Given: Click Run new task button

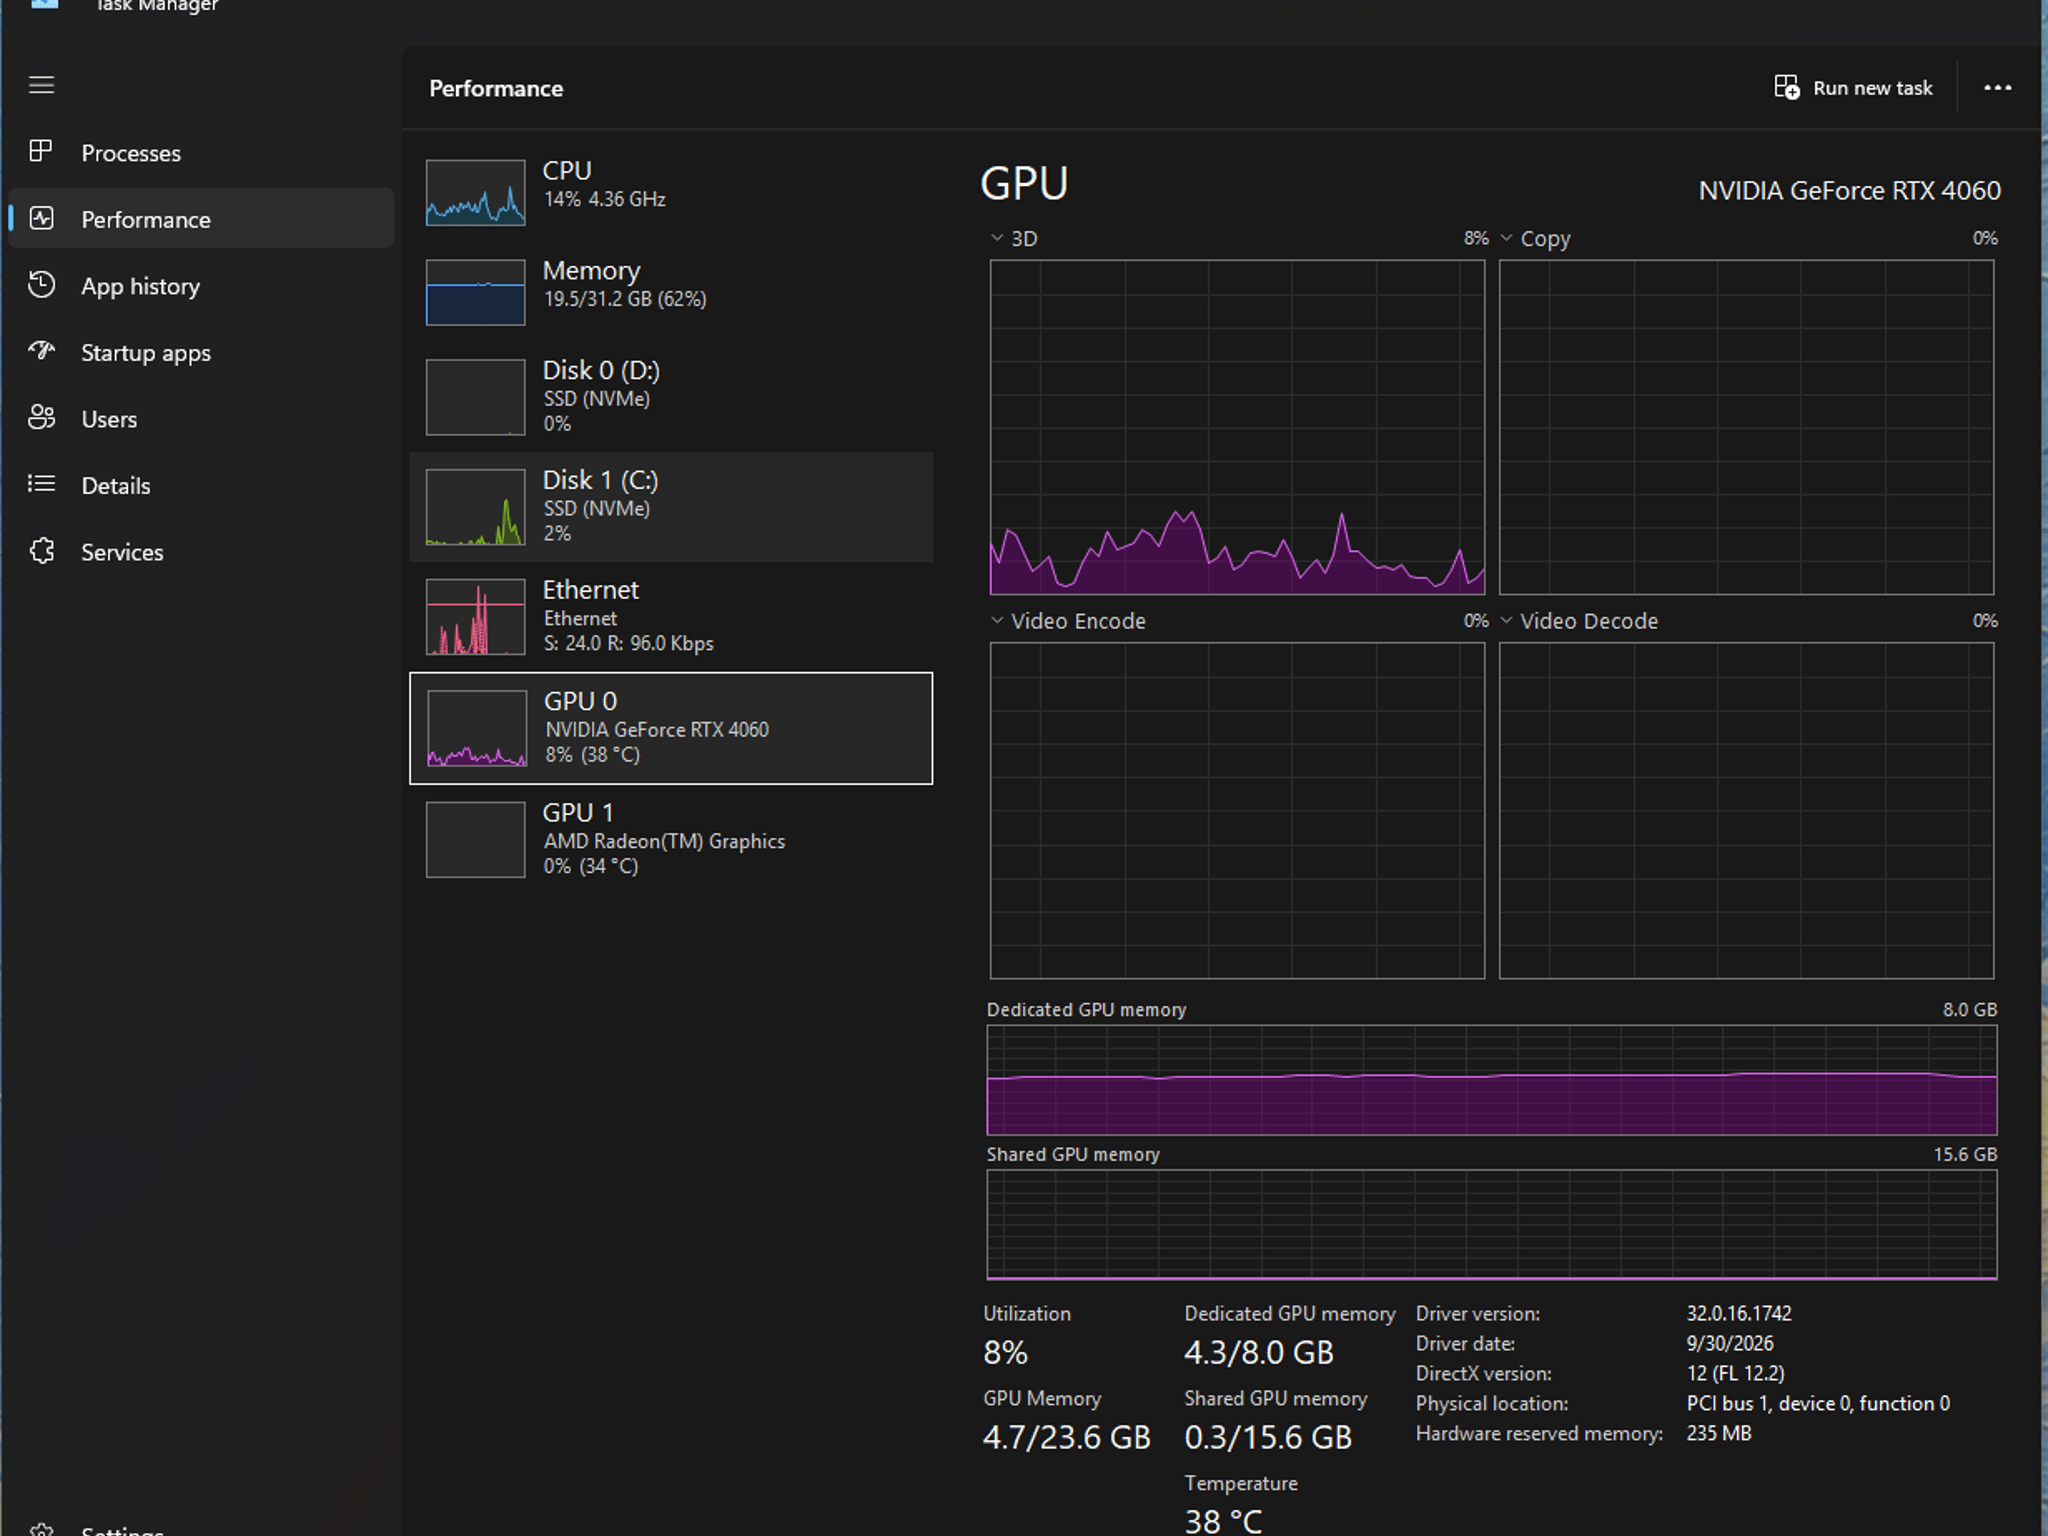Looking at the screenshot, I should [1854, 88].
